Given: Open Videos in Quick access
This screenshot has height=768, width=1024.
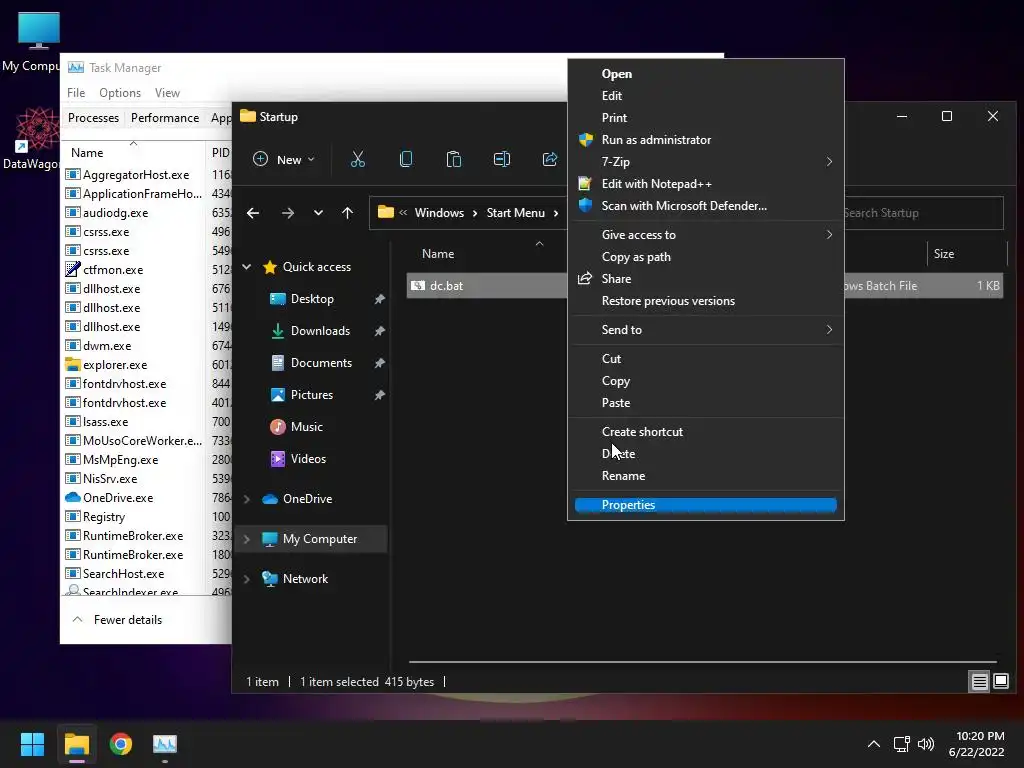Looking at the screenshot, I should (x=308, y=459).
